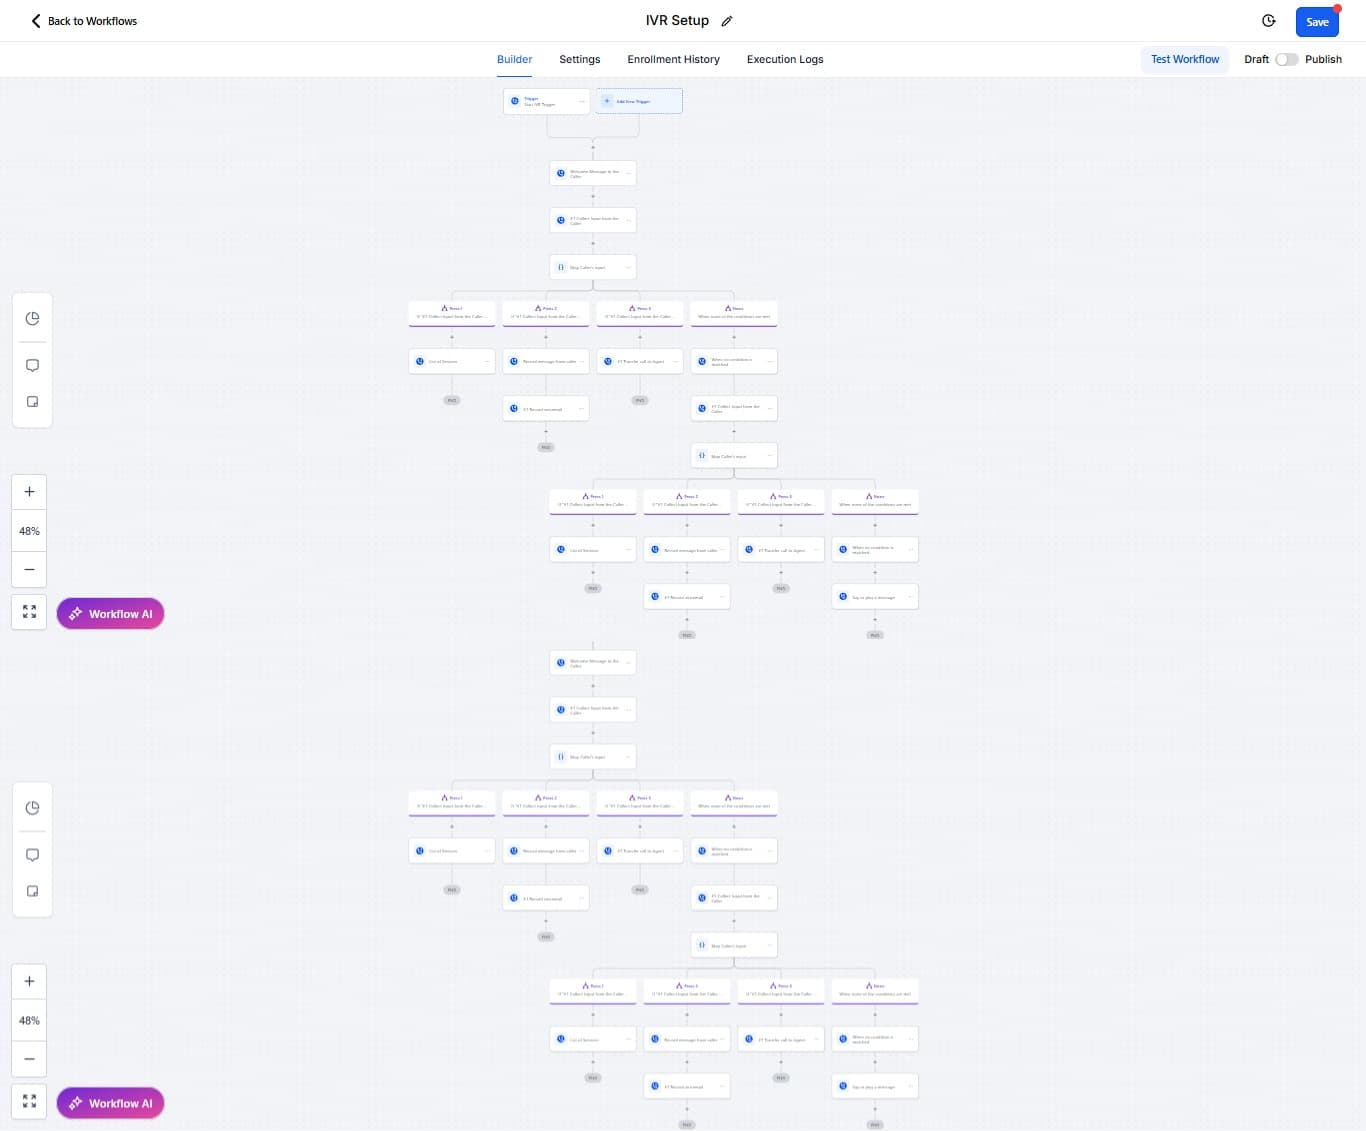
Task: Select the Start IVR Trigger node
Action: [x=546, y=101]
